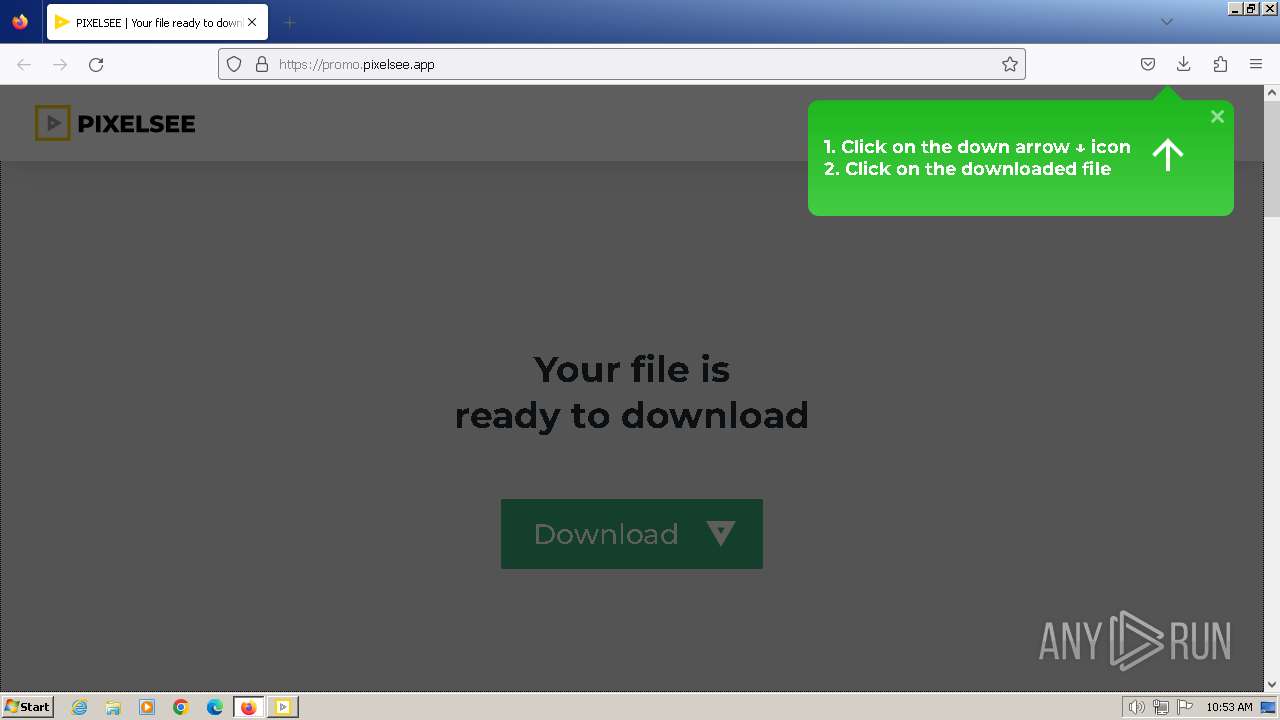Click the page scrollbar down arrow
The image size is (1280, 720).
click(x=1272, y=684)
